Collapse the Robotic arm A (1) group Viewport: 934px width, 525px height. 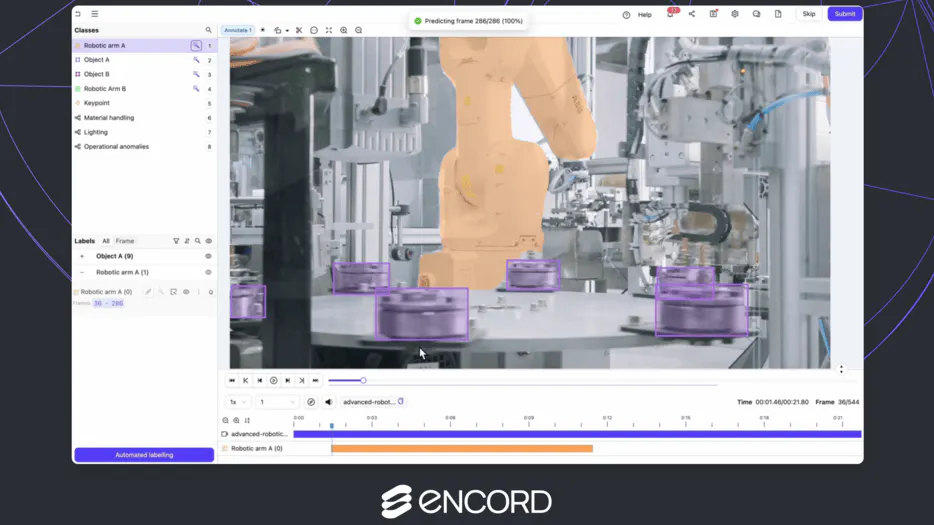tap(82, 272)
